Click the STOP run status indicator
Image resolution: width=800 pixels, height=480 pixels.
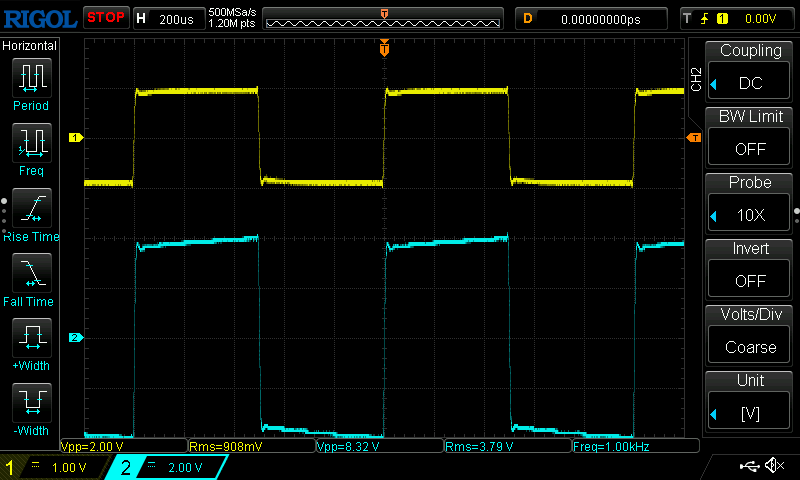pyautogui.click(x=106, y=18)
